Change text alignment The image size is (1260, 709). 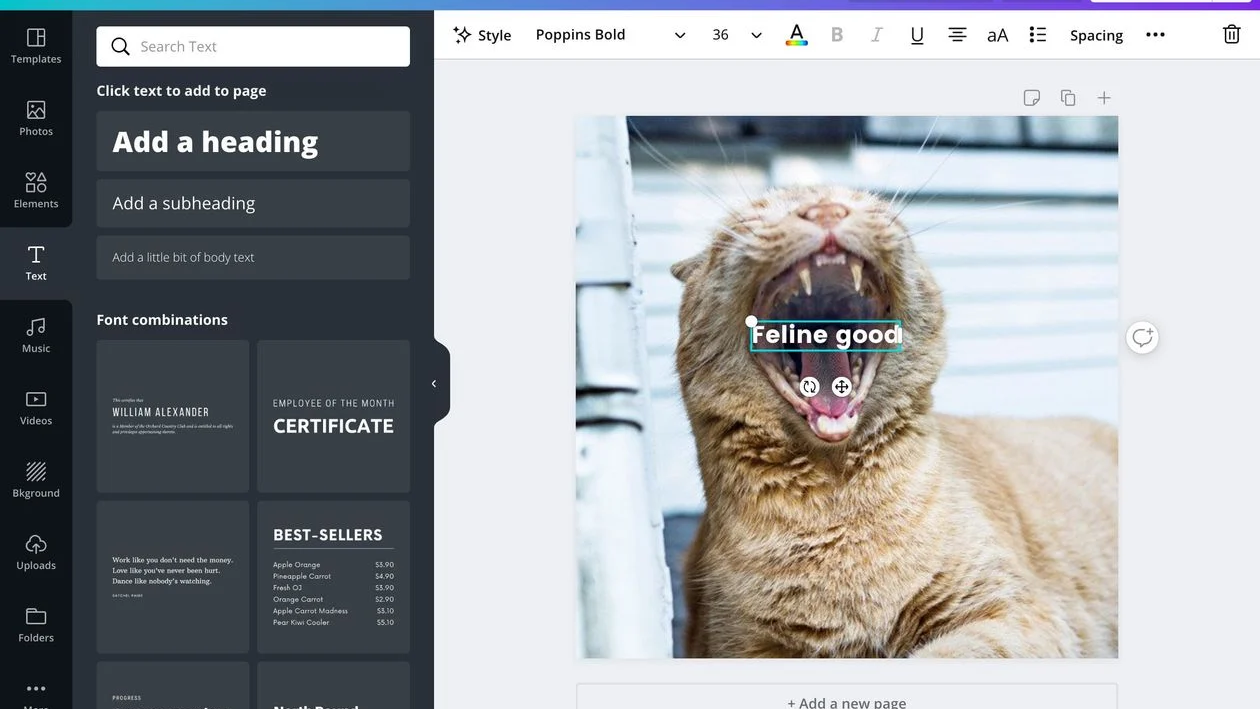957,35
